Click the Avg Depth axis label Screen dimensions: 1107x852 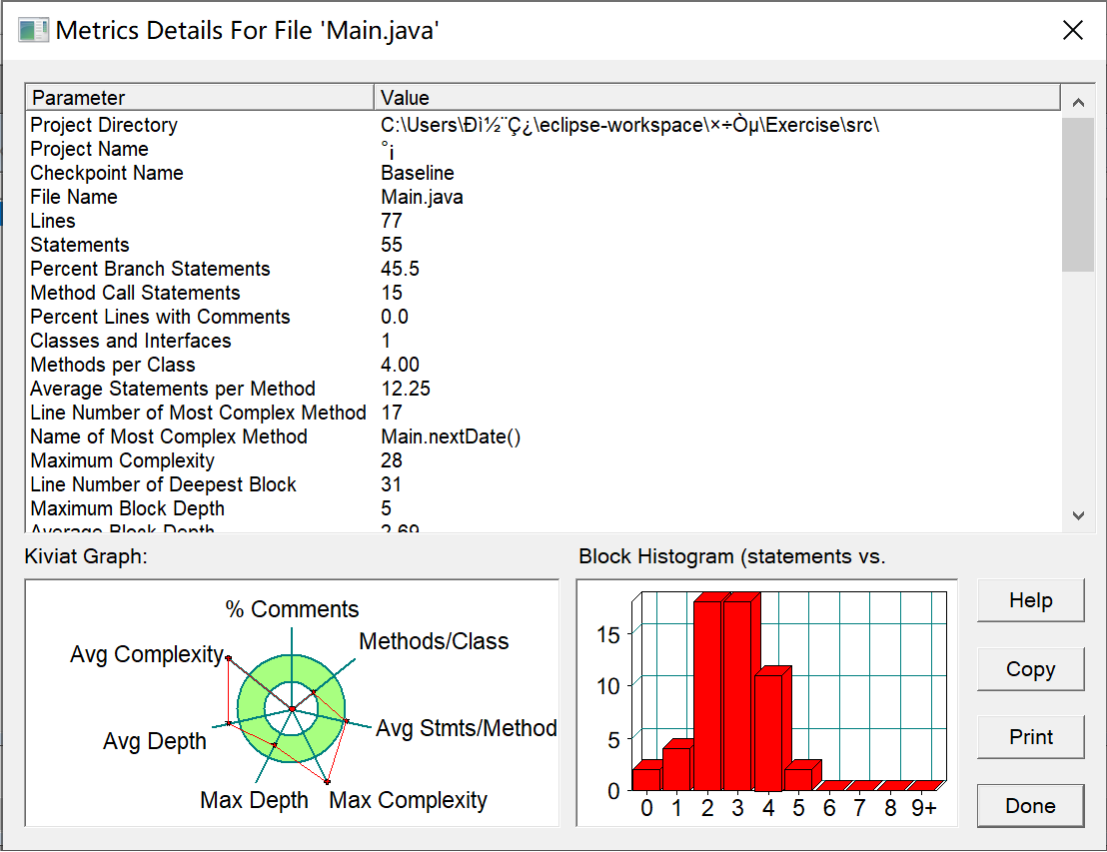155,741
